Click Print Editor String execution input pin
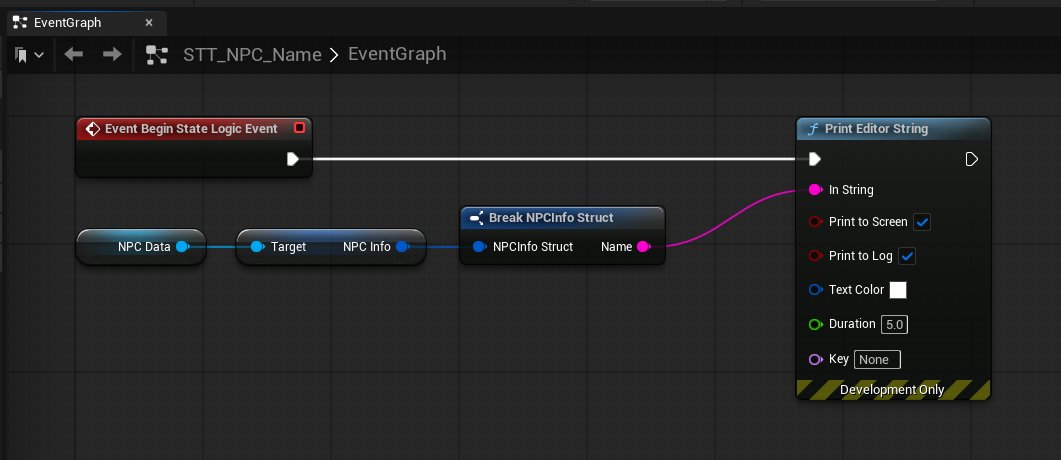This screenshot has width=1061, height=460. point(815,159)
